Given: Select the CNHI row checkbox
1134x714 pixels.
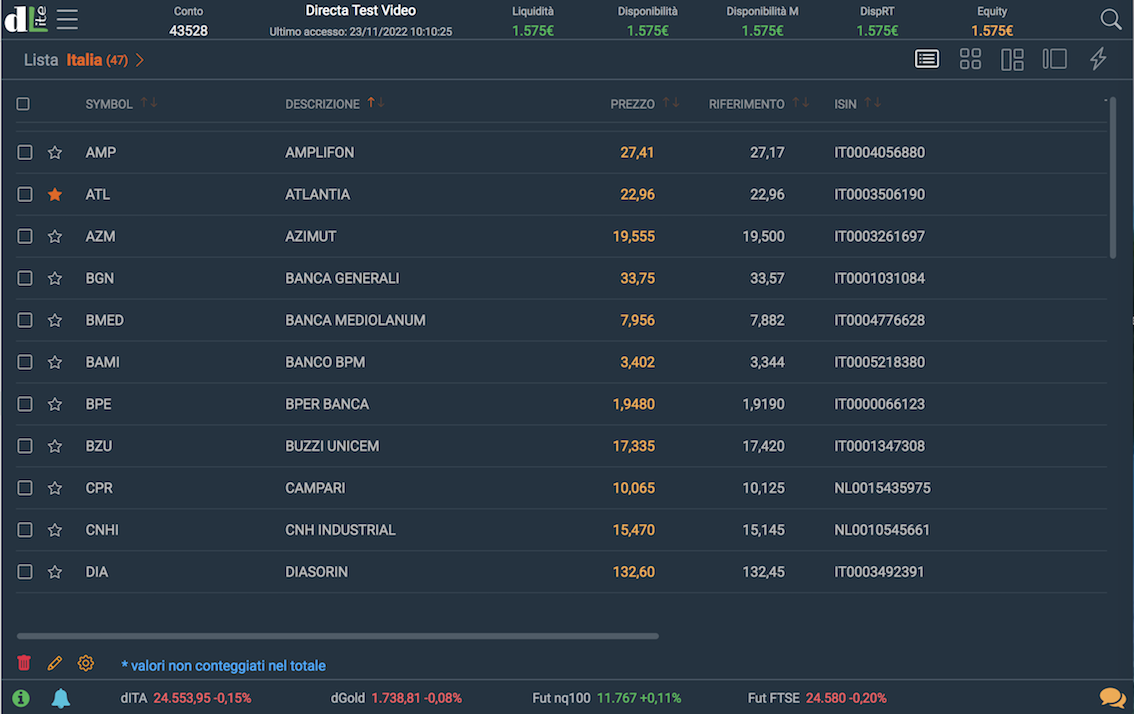Looking at the screenshot, I should click(x=25, y=530).
